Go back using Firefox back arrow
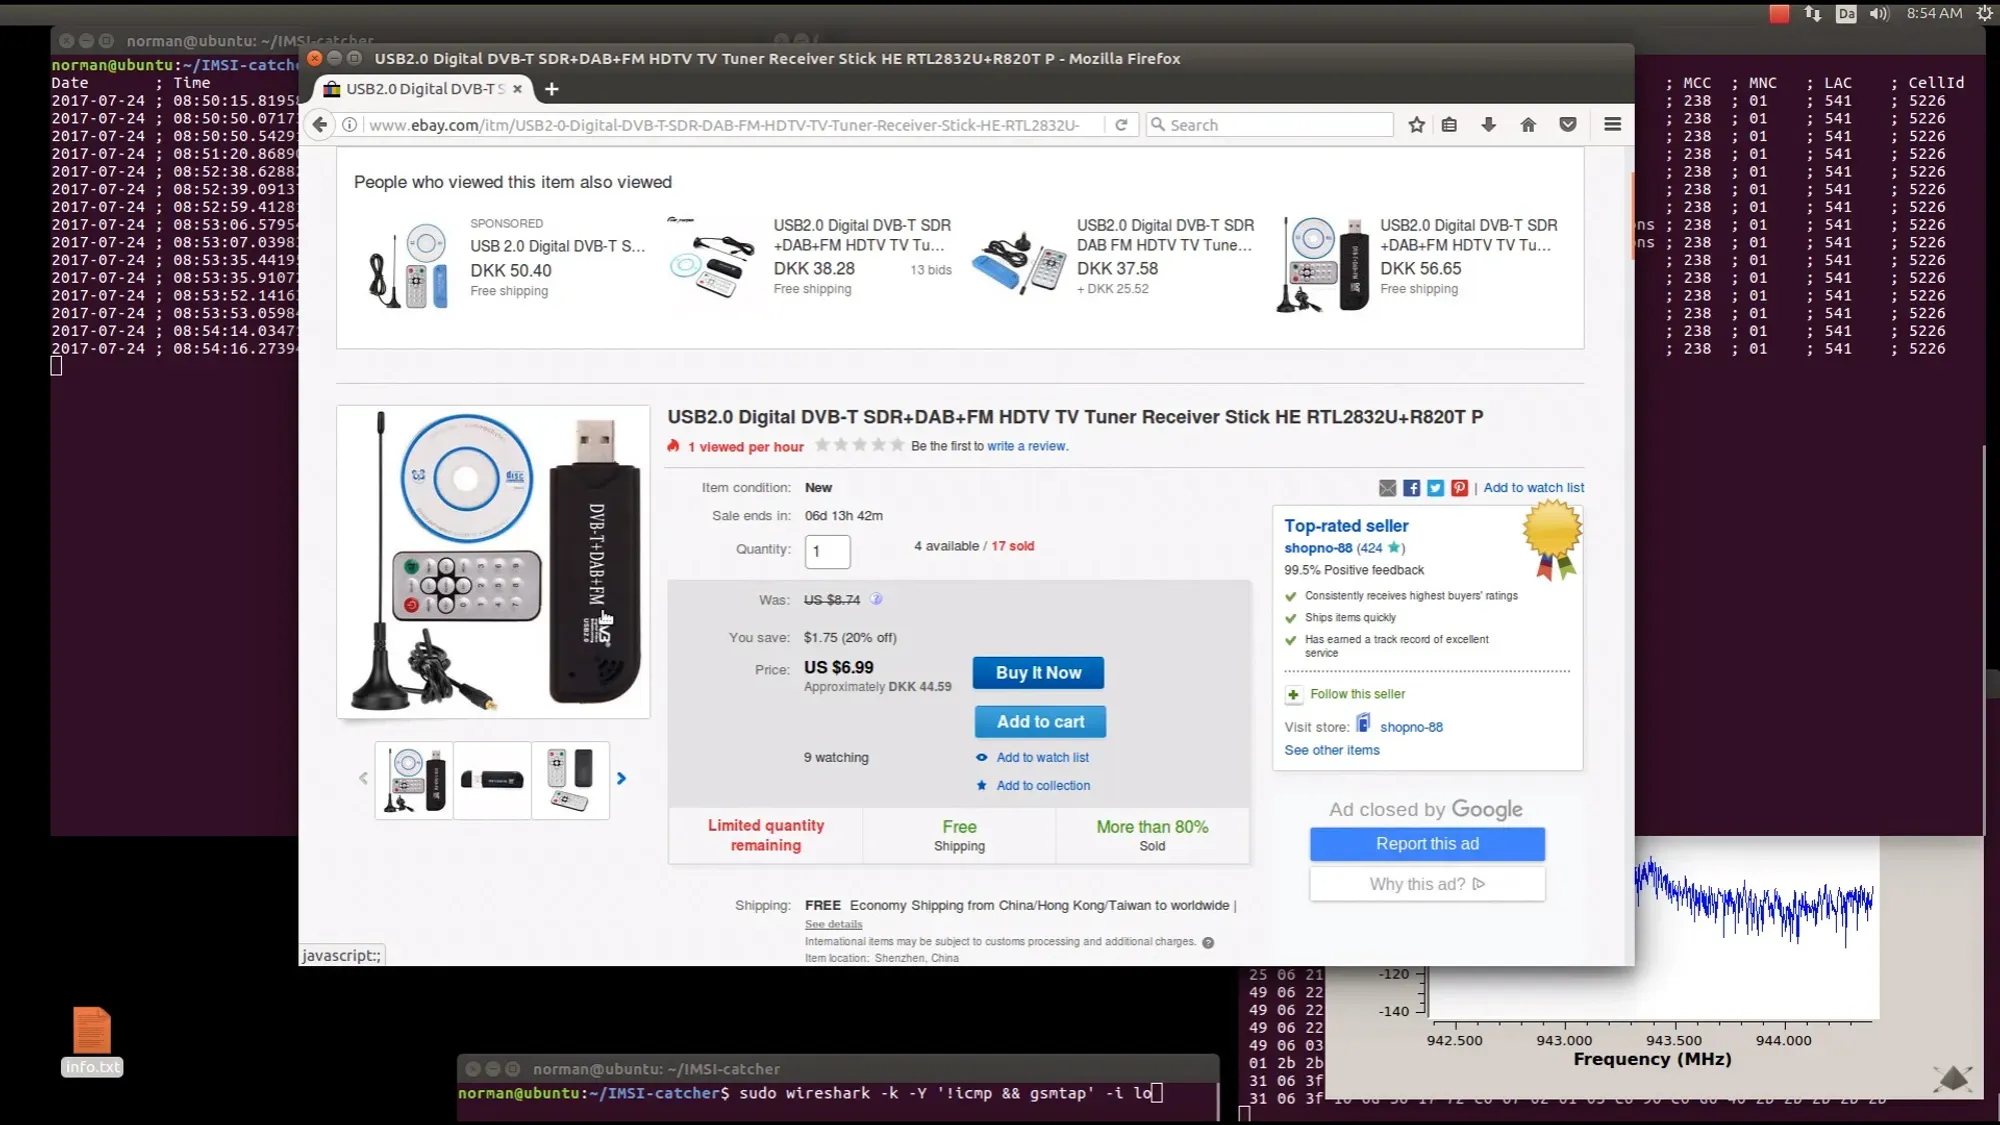The height and width of the screenshot is (1125, 2000). point(319,125)
